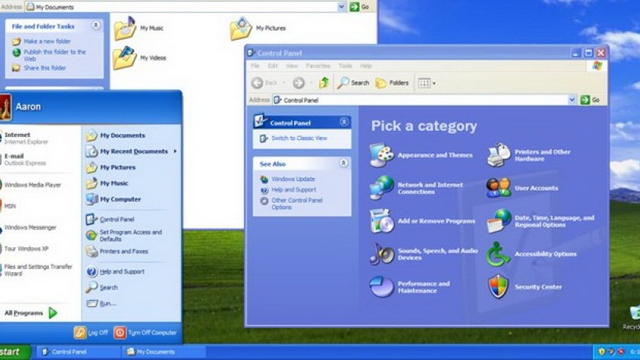Open Printers and Other Hardware icon
This screenshot has width=640, height=360.
coord(498,155)
